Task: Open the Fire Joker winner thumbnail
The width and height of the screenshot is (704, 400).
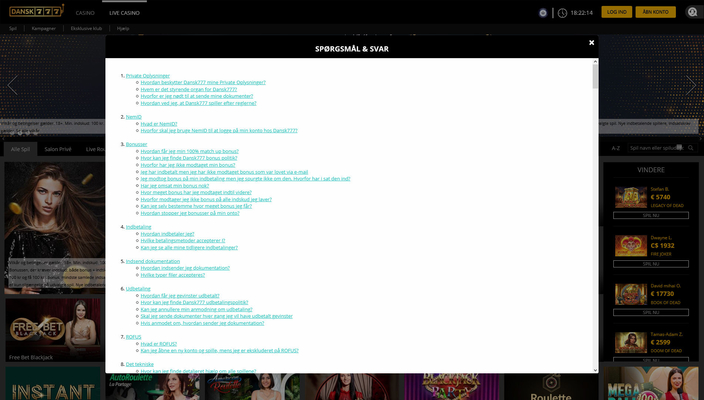Action: tap(631, 246)
